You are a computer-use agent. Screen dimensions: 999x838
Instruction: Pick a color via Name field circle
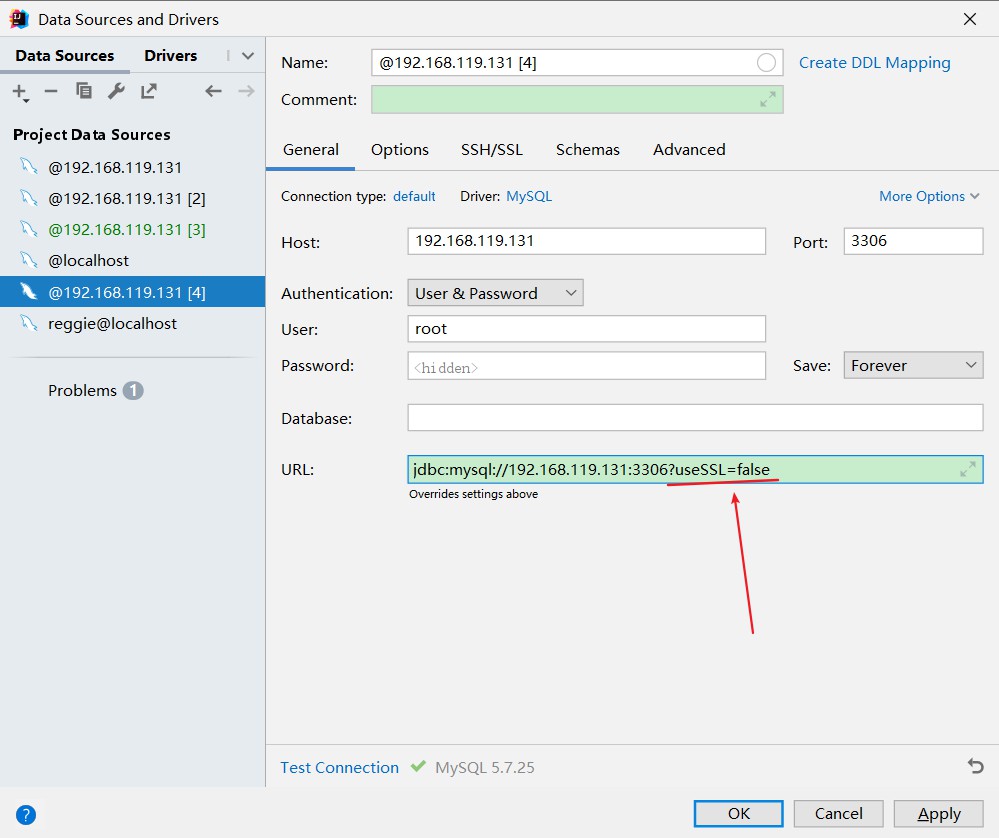[766, 62]
